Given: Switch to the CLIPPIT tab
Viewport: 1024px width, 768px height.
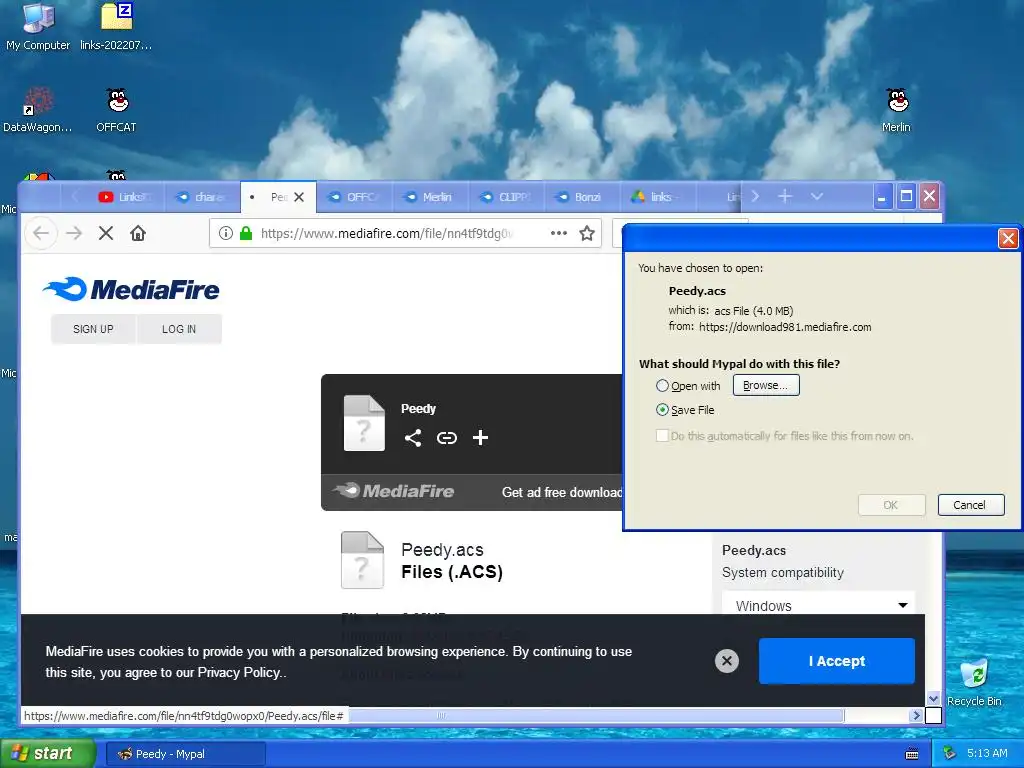Looking at the screenshot, I should tap(507, 197).
